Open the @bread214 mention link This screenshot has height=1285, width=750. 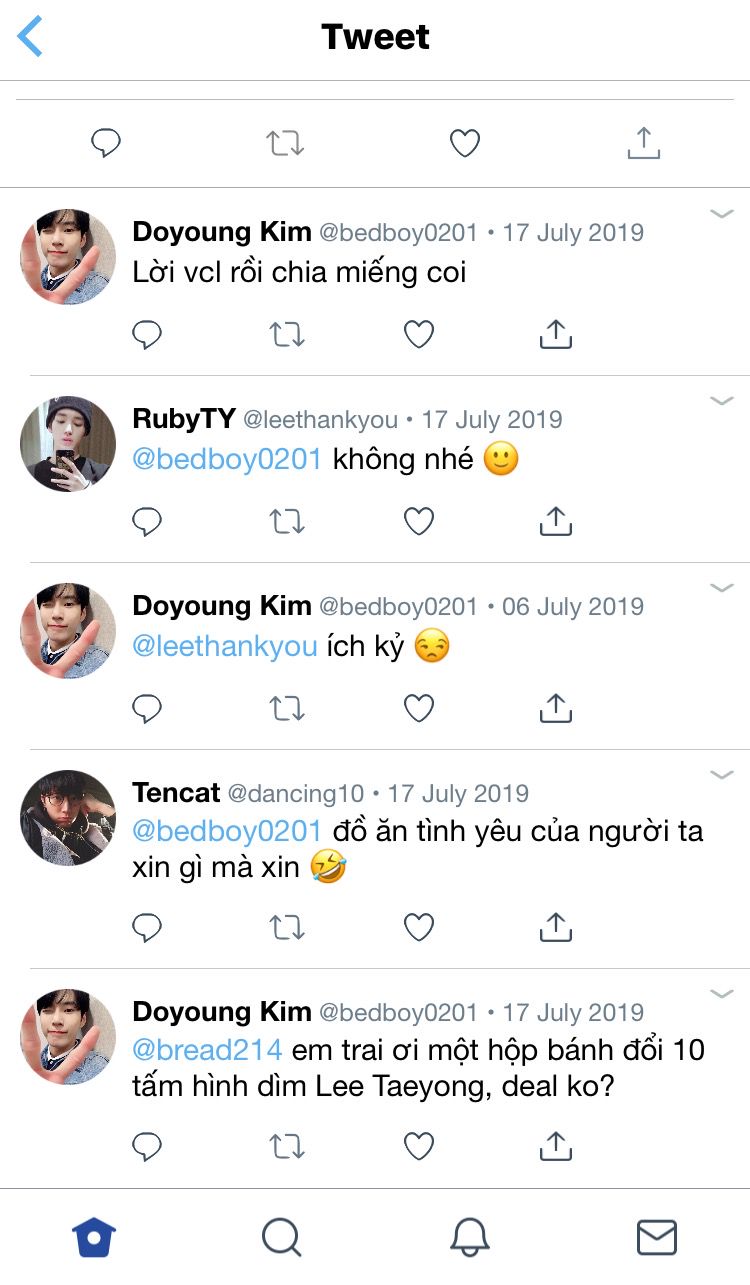click(207, 1050)
